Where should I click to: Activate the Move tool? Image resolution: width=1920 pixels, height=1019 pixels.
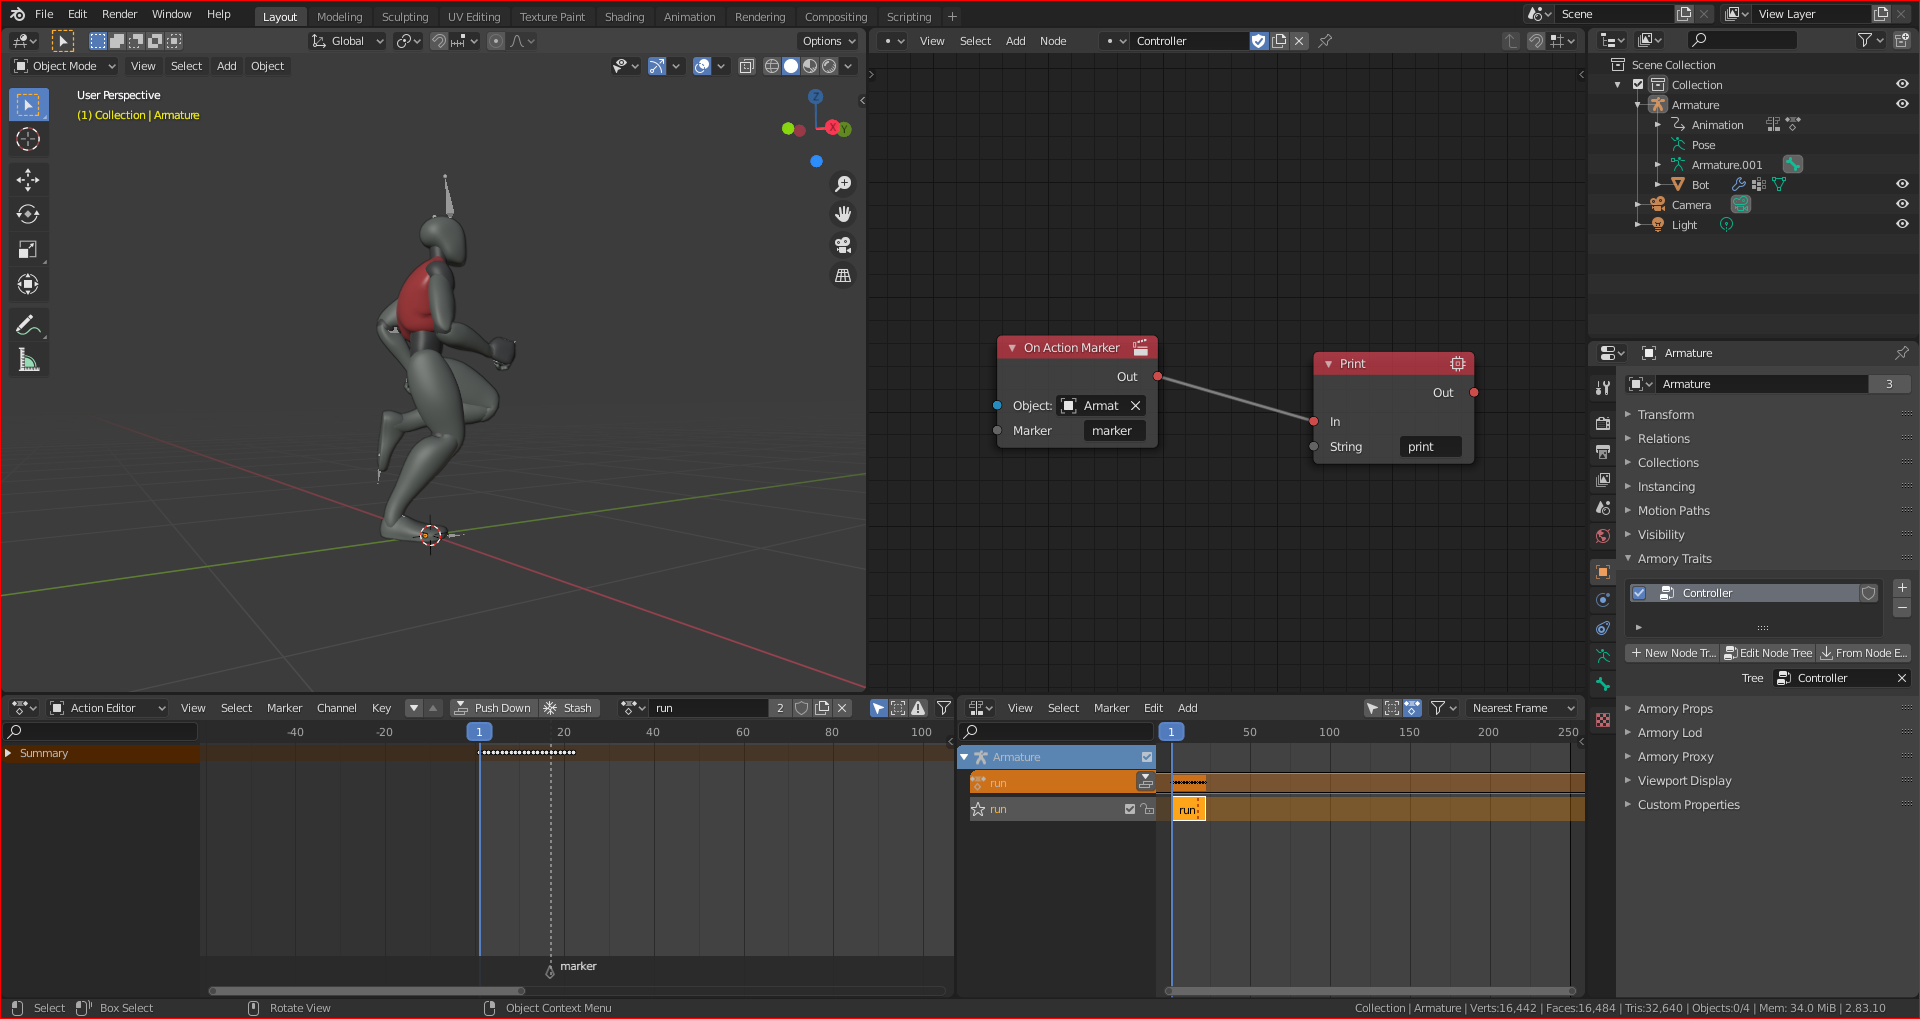tap(28, 180)
